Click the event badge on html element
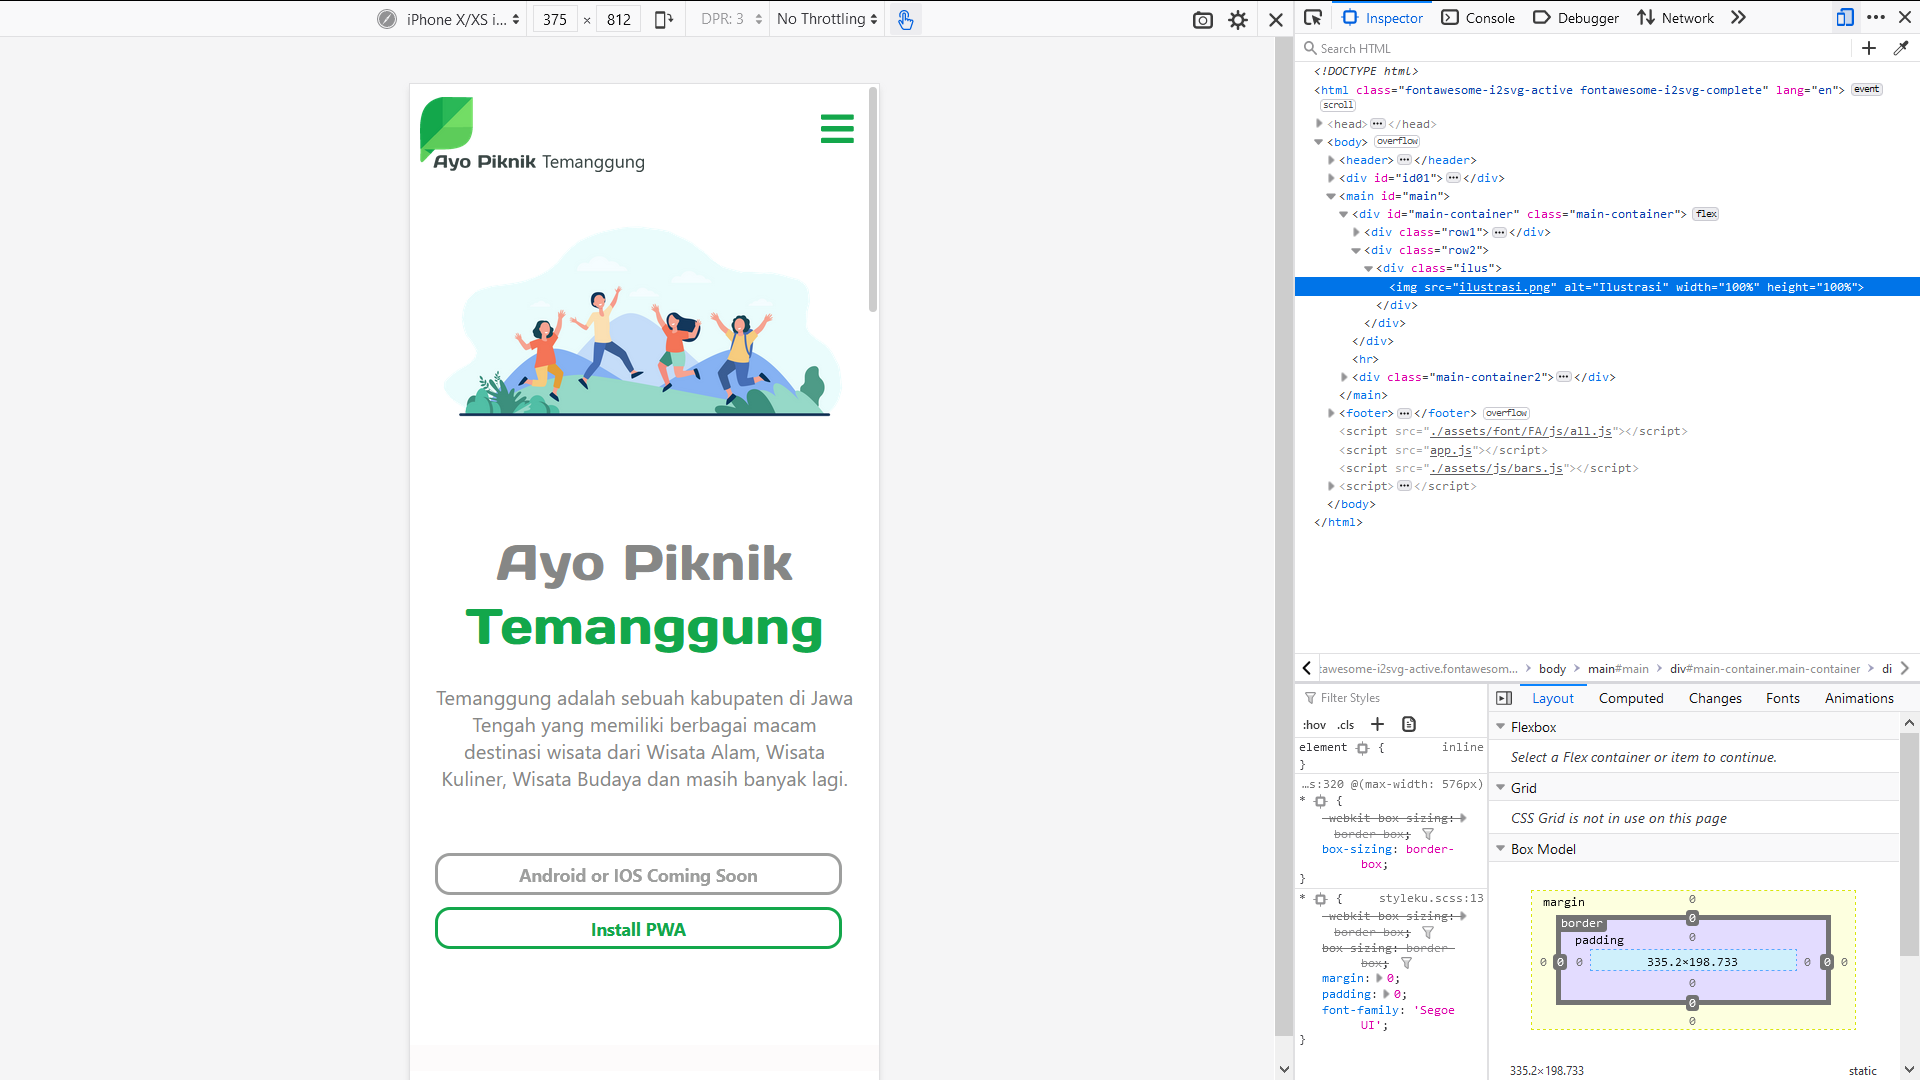Viewport: 1920px width, 1080px height. click(1866, 89)
